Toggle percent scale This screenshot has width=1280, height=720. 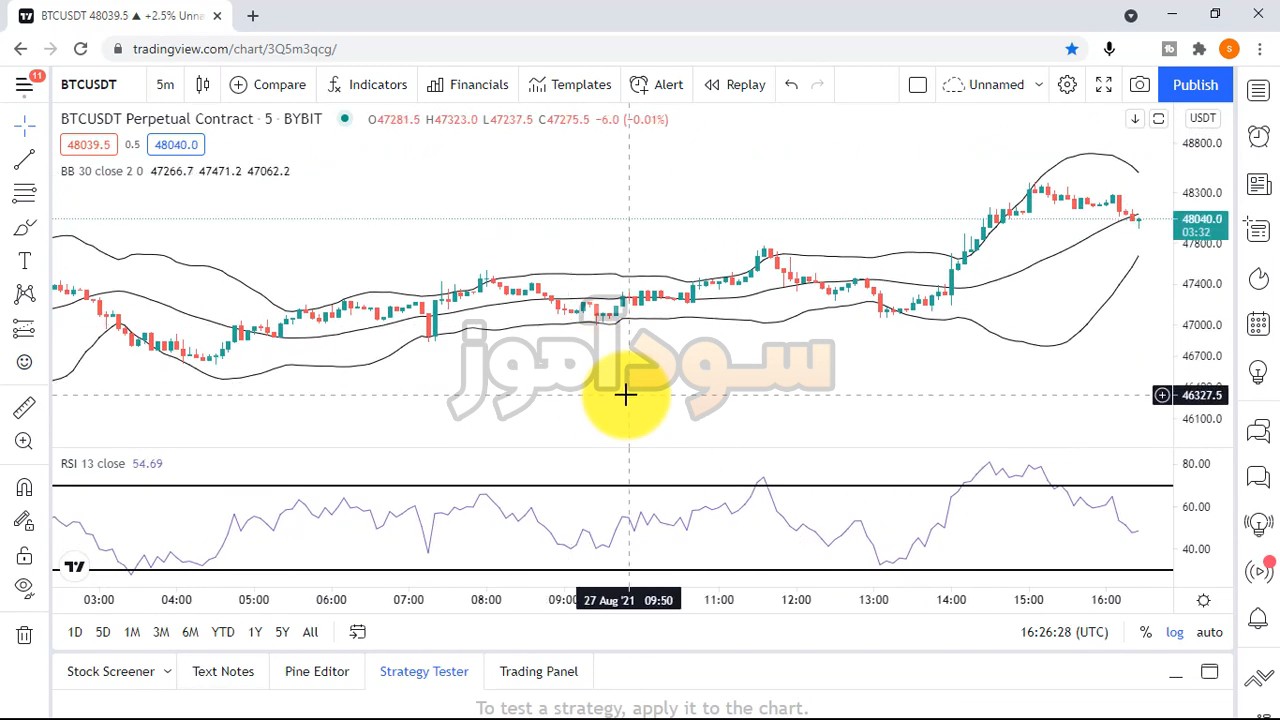[x=1146, y=632]
